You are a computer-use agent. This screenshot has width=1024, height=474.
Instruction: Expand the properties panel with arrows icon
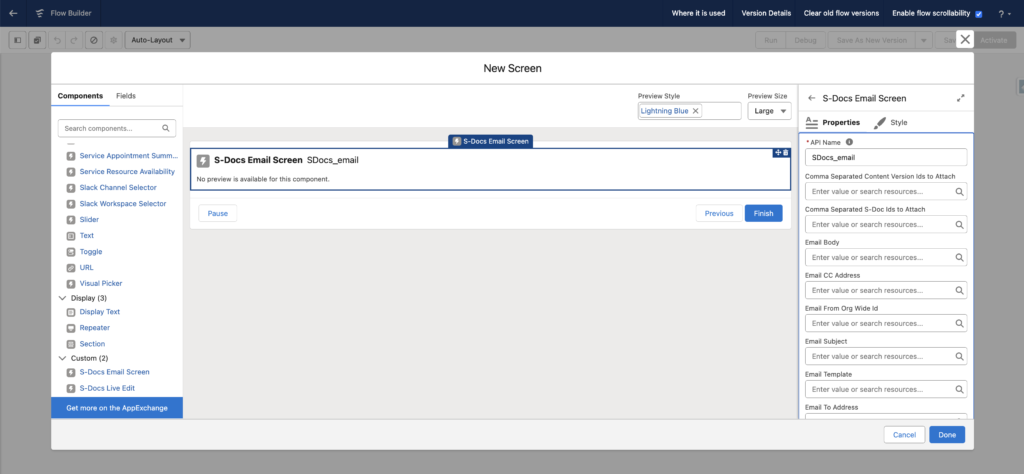961,99
